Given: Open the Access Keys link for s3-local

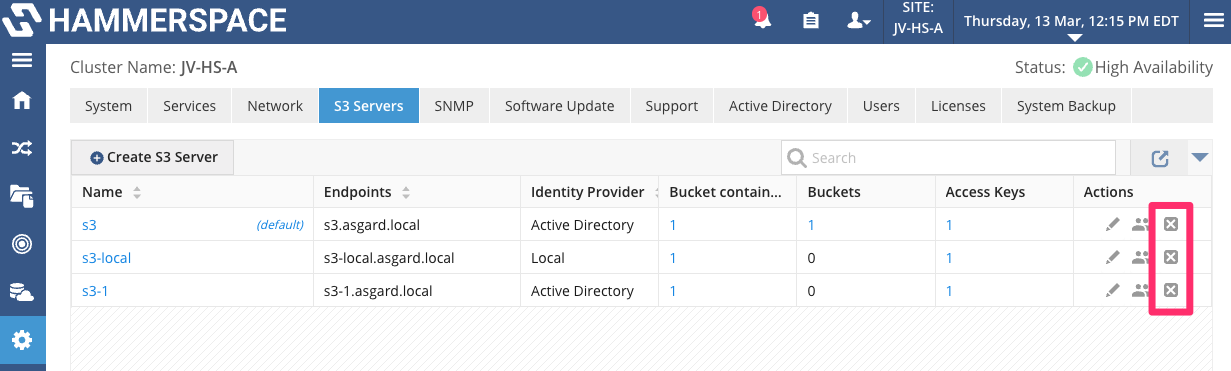Looking at the screenshot, I should [x=949, y=258].
